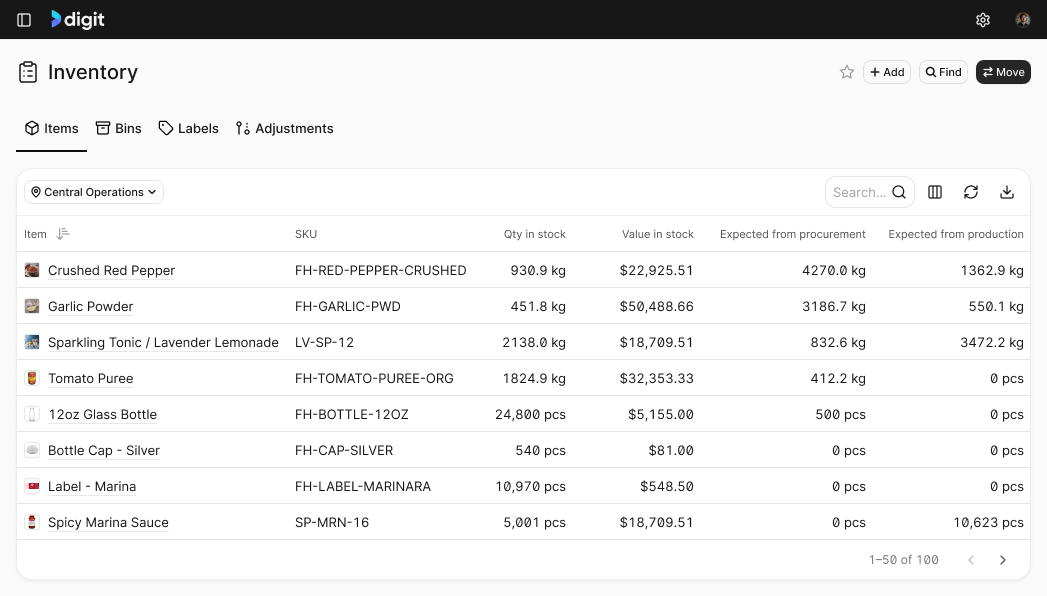Switch to the Bins tab
This screenshot has height=596, width=1047.
tap(118, 128)
